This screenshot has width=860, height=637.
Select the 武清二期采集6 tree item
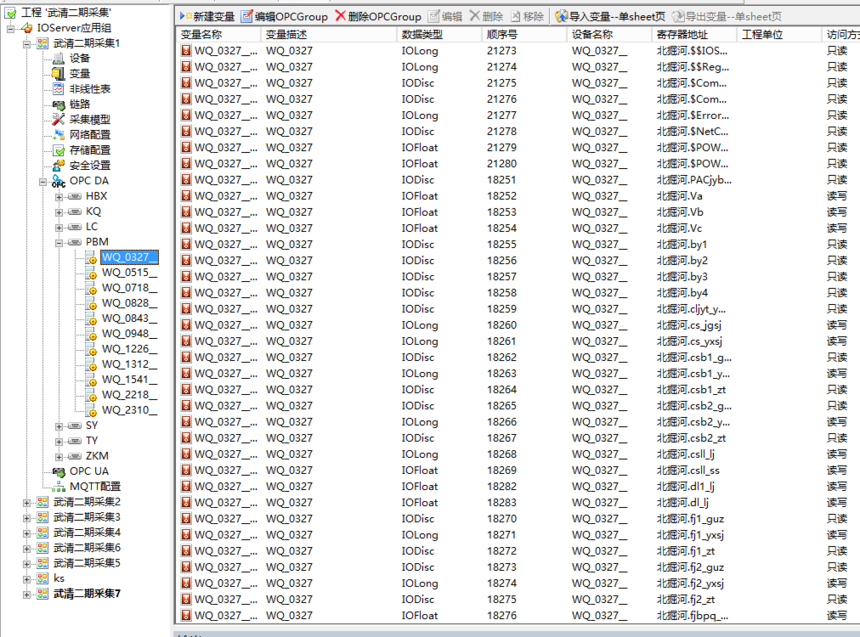[87, 548]
